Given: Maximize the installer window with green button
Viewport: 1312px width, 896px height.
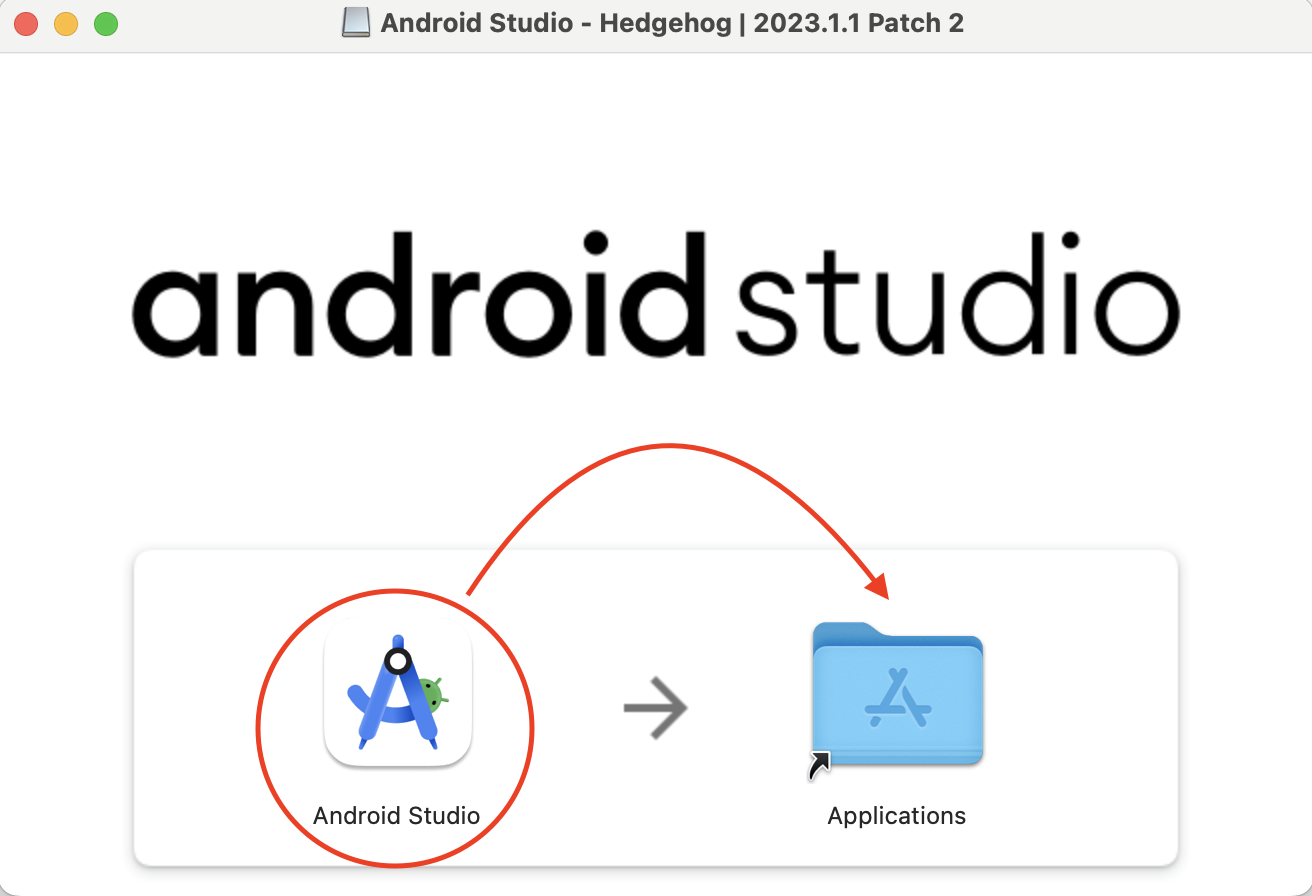Looking at the screenshot, I should [x=106, y=24].
